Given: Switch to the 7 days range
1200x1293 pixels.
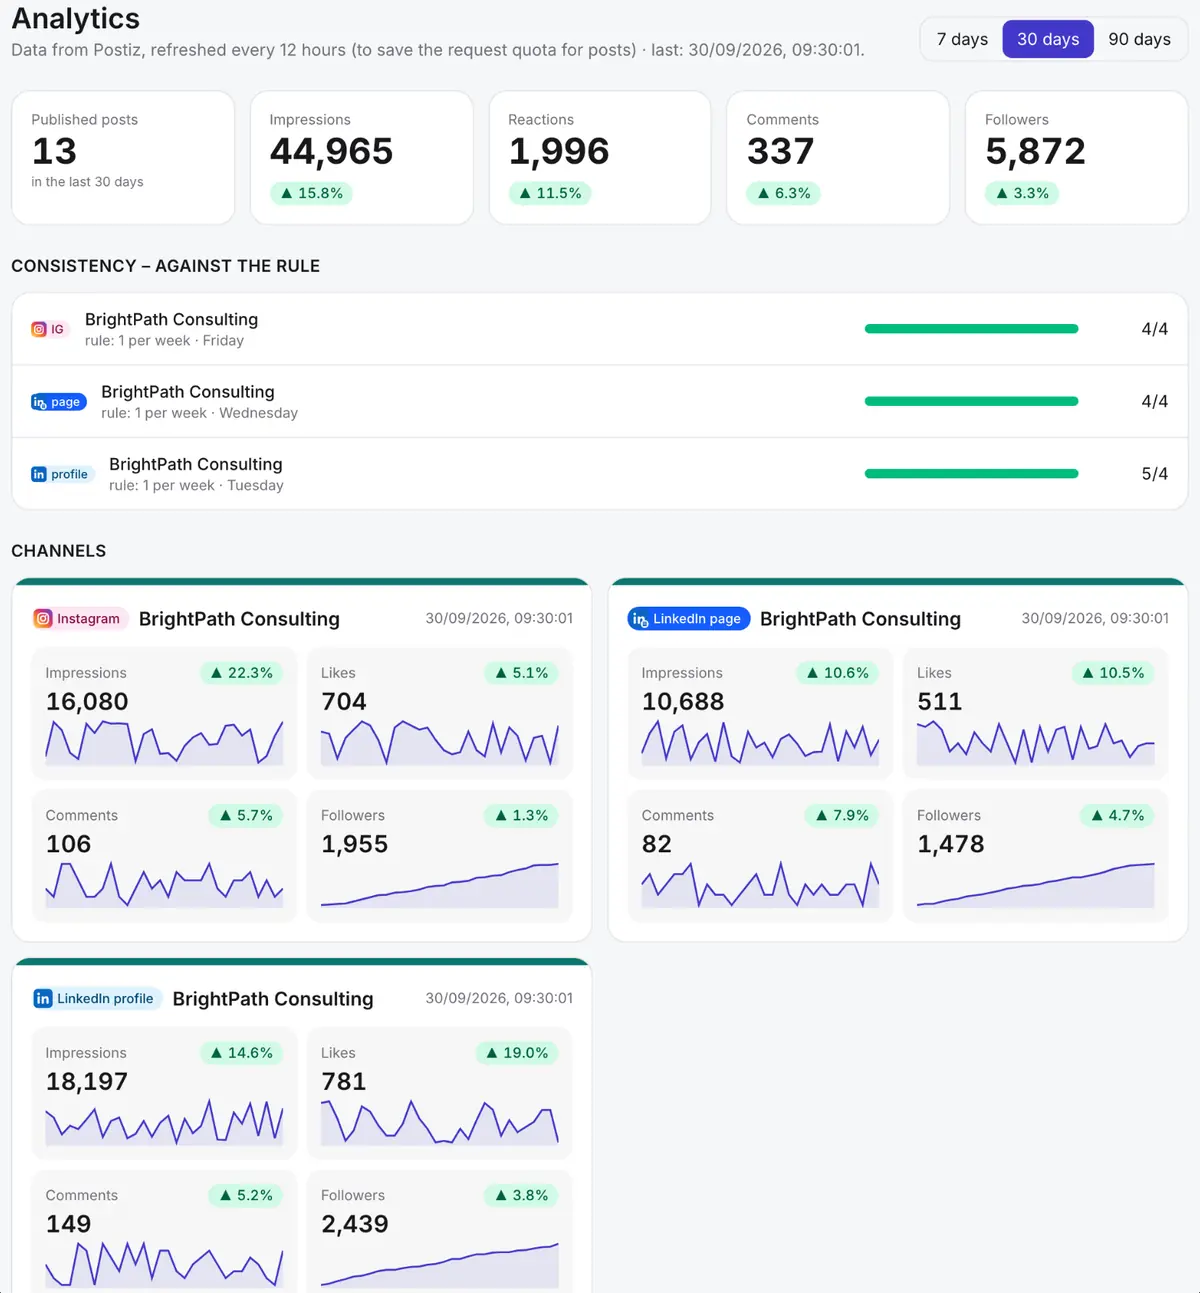Looking at the screenshot, I should (x=962, y=39).
